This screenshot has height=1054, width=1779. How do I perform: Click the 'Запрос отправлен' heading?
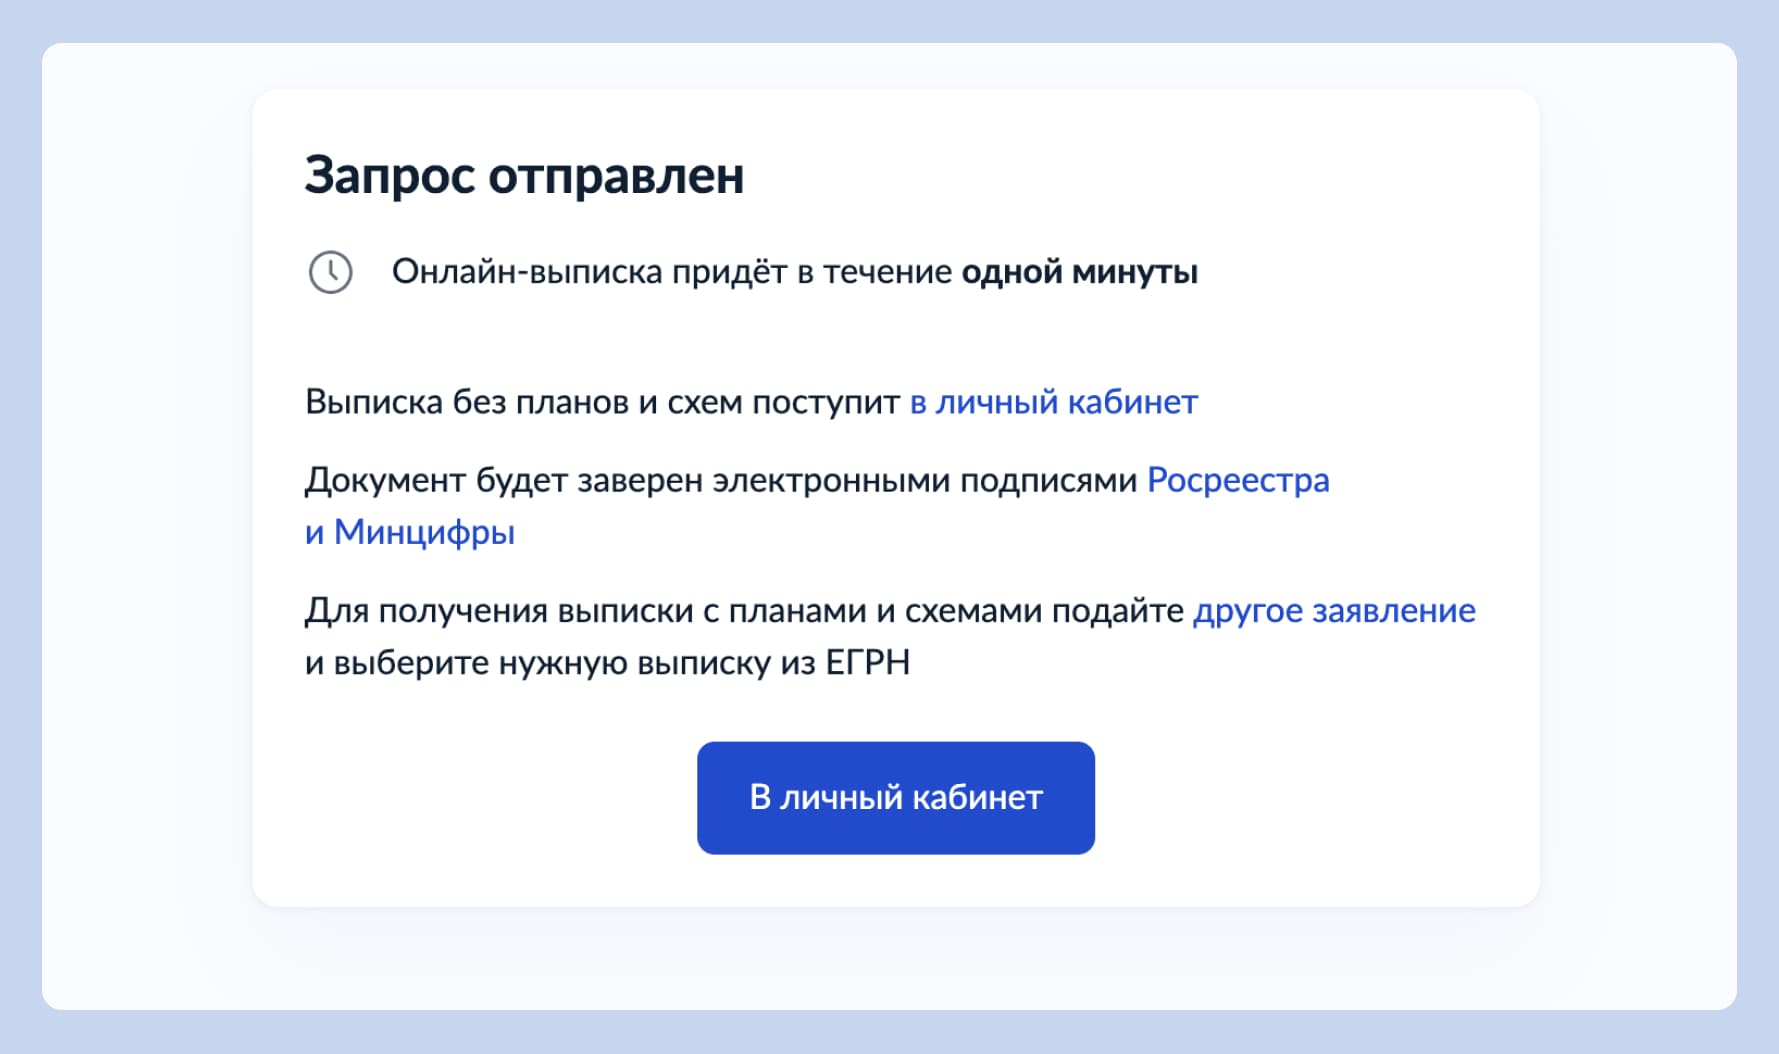tap(524, 176)
